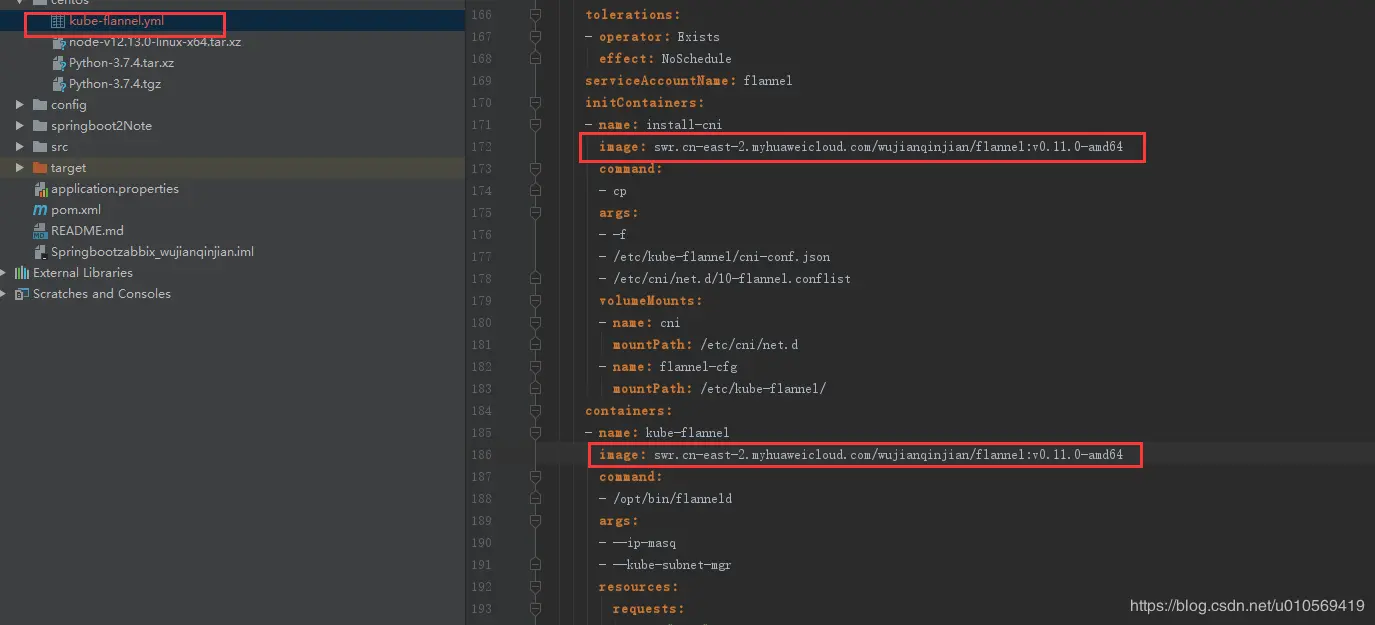Image resolution: width=1375 pixels, height=625 pixels.
Task: Fold the args block on line 189
Action: coord(536,521)
